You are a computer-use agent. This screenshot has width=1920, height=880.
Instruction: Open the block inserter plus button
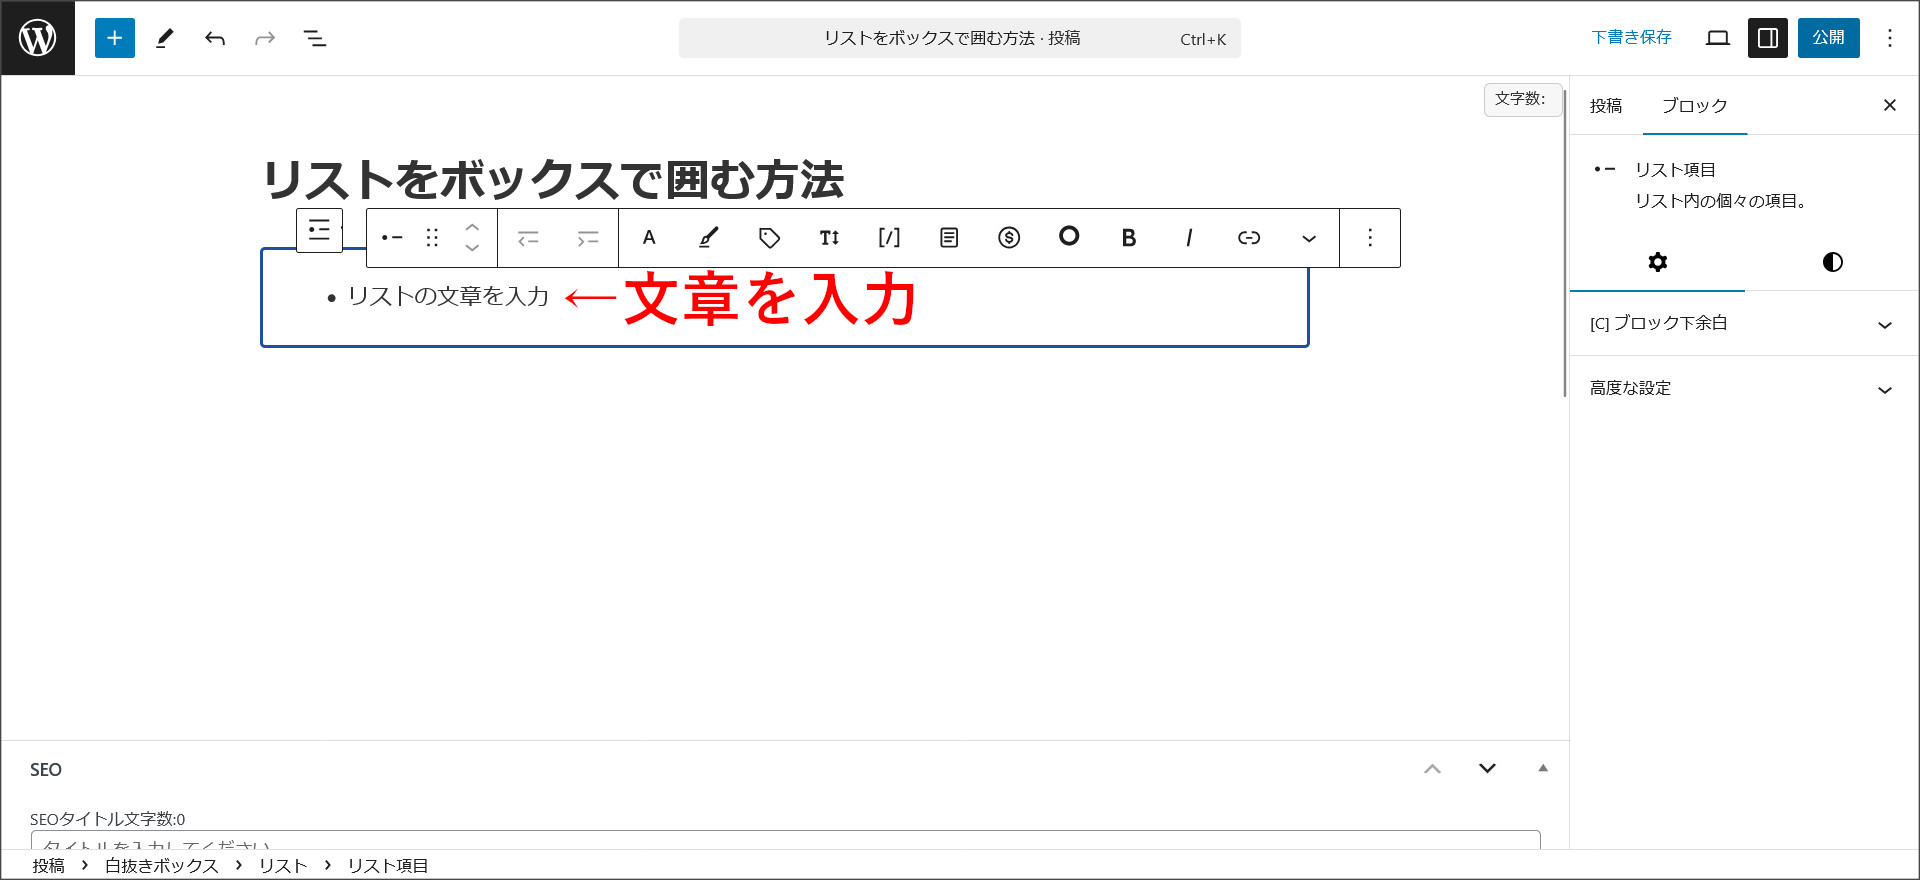(115, 38)
